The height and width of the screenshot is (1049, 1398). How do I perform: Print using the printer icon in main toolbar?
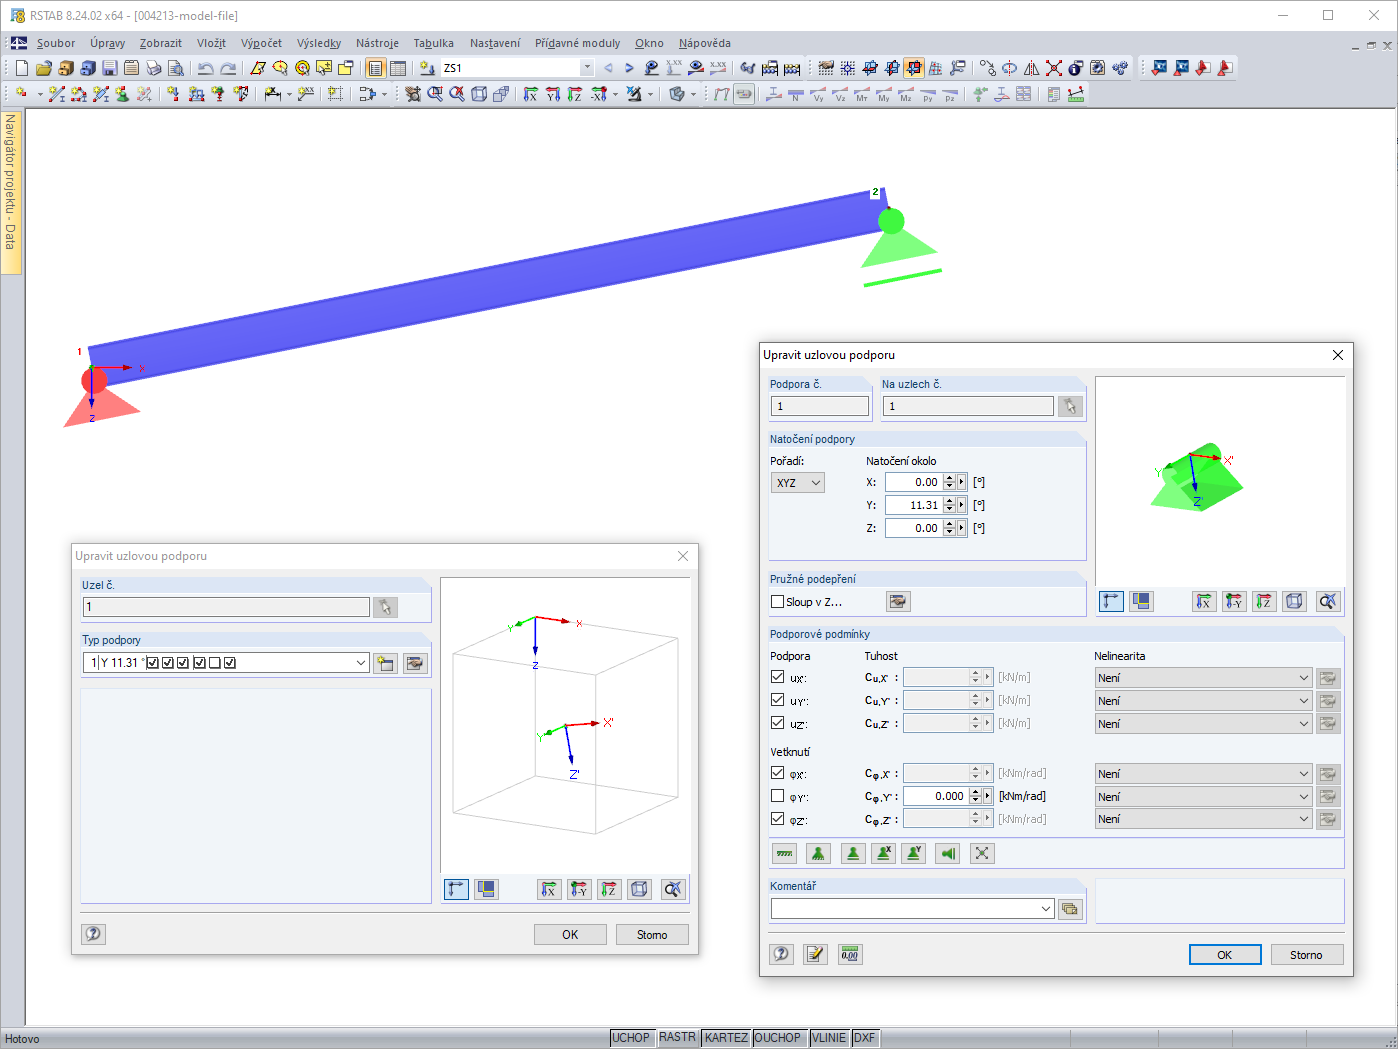154,68
